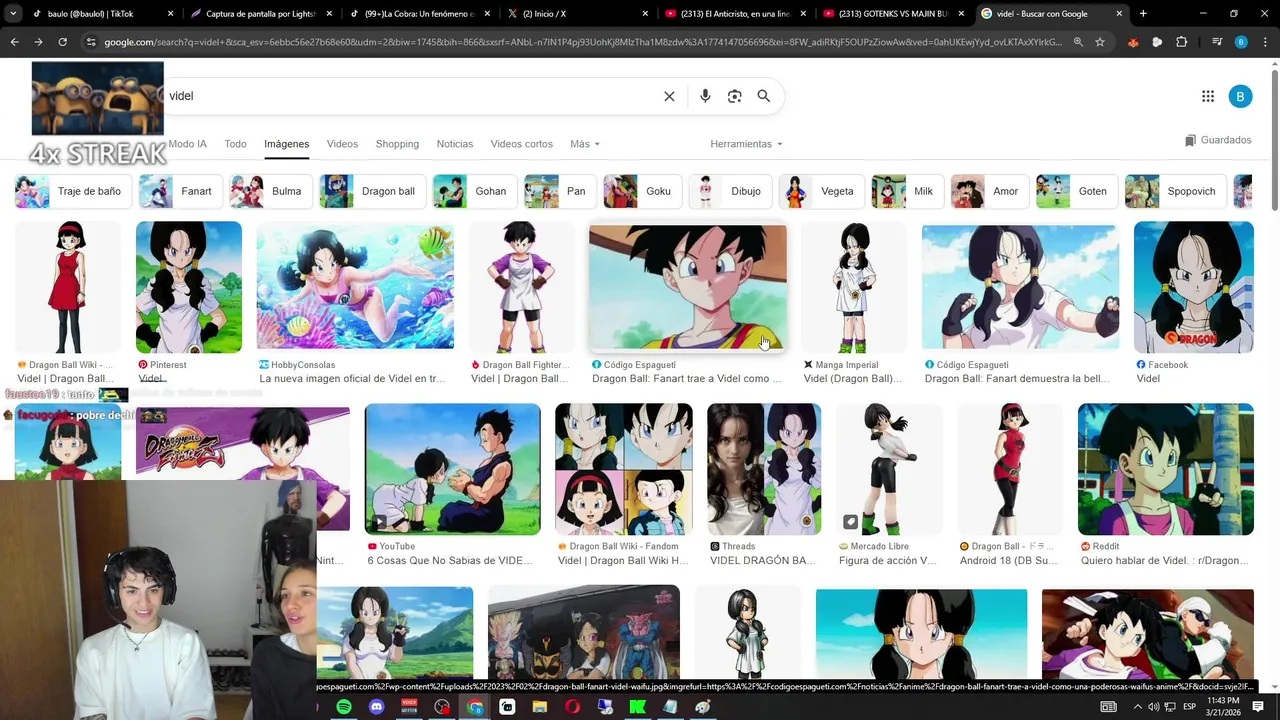Open File Explorer from the taskbar
The image size is (1280, 720).
(x=540, y=707)
